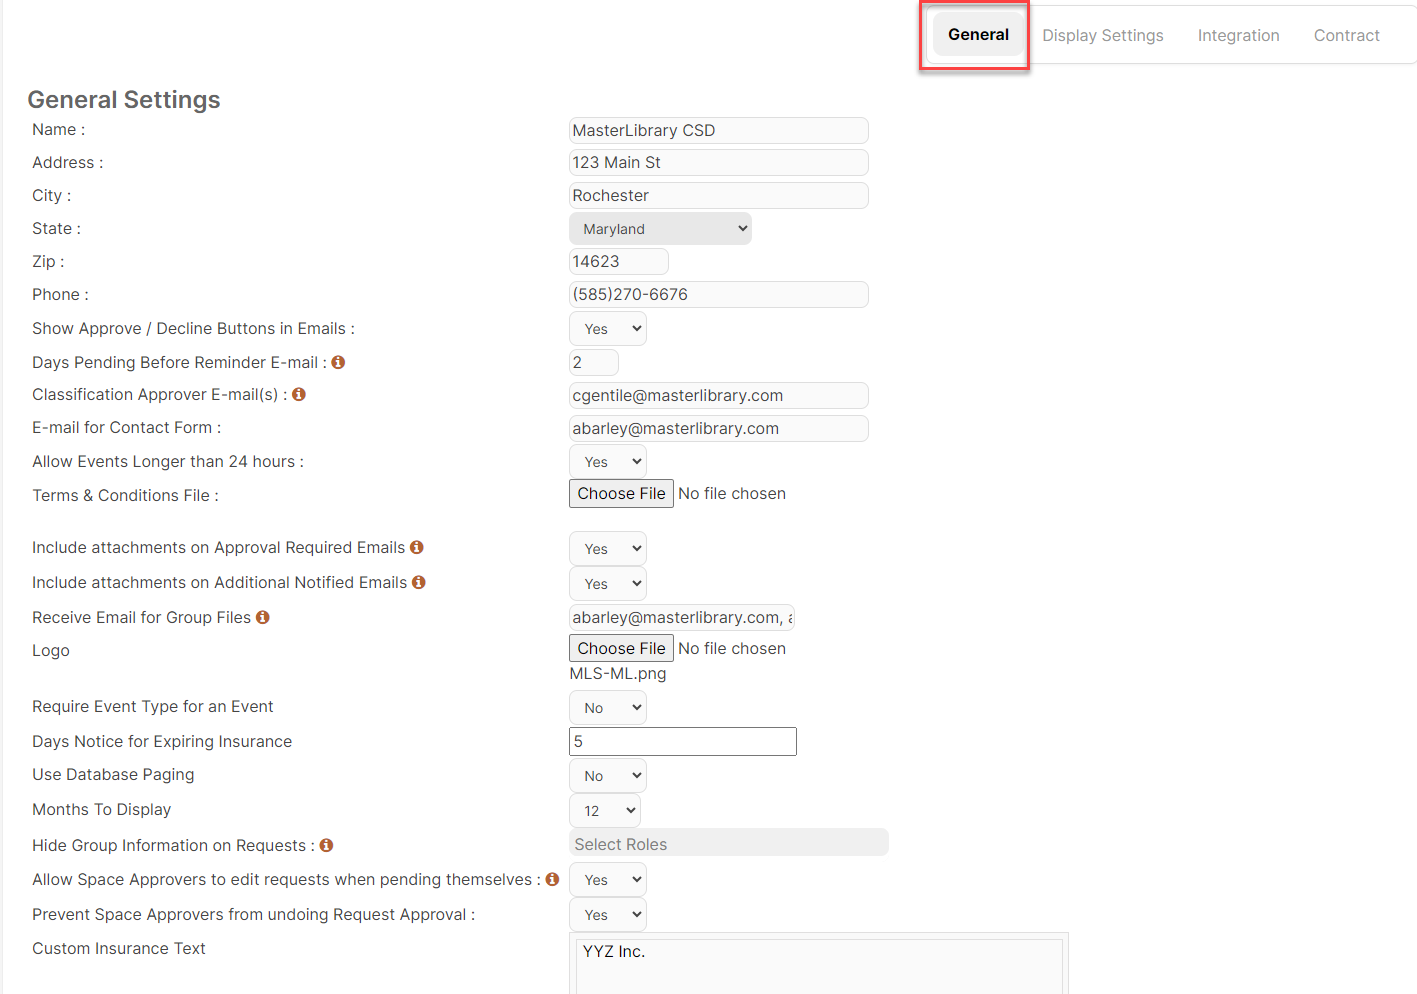Open the Select Roles picker

click(x=728, y=843)
